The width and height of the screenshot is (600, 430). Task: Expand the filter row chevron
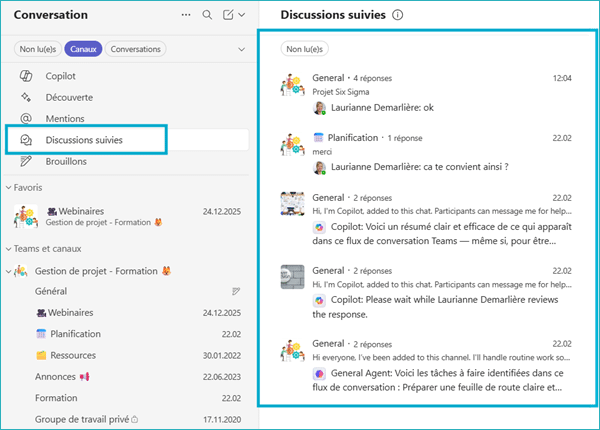click(x=241, y=49)
